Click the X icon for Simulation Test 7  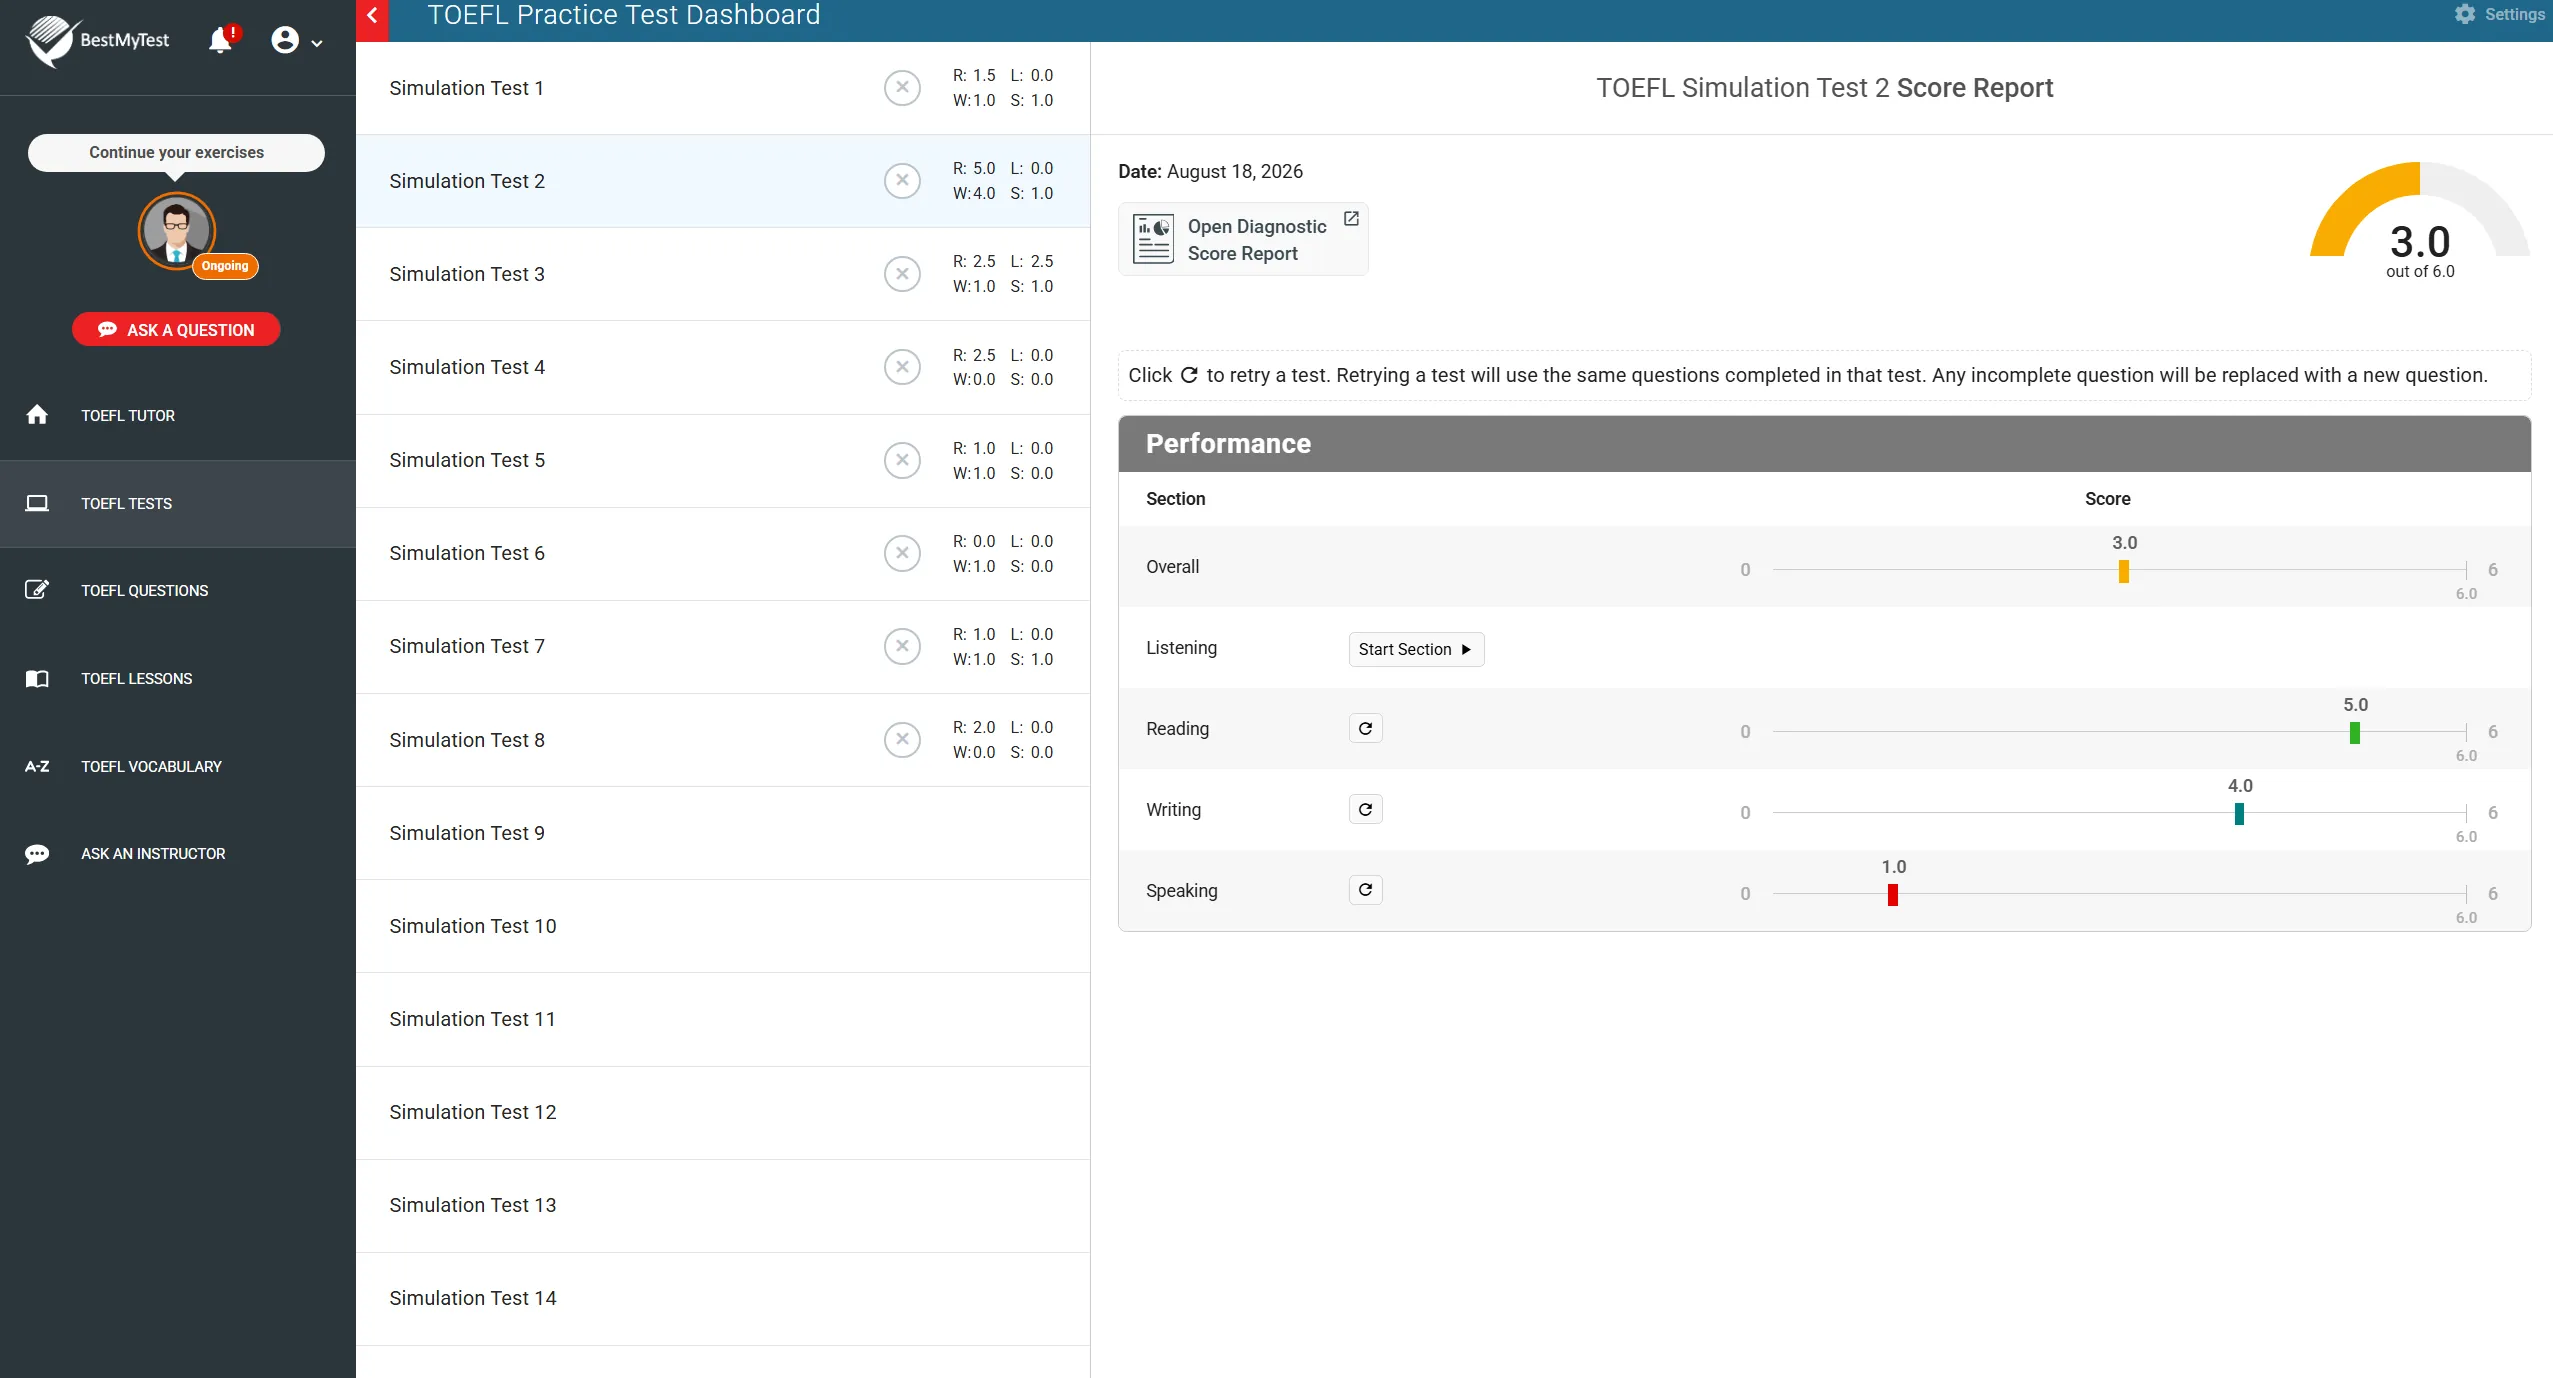(902, 646)
